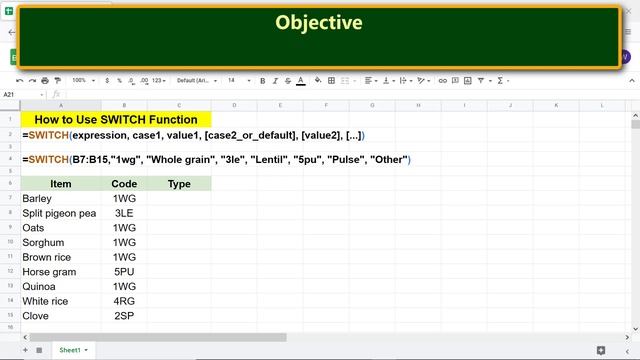This screenshot has width=640, height=360.
Task: Click the "White rice" cell
Action: [x=61, y=301]
